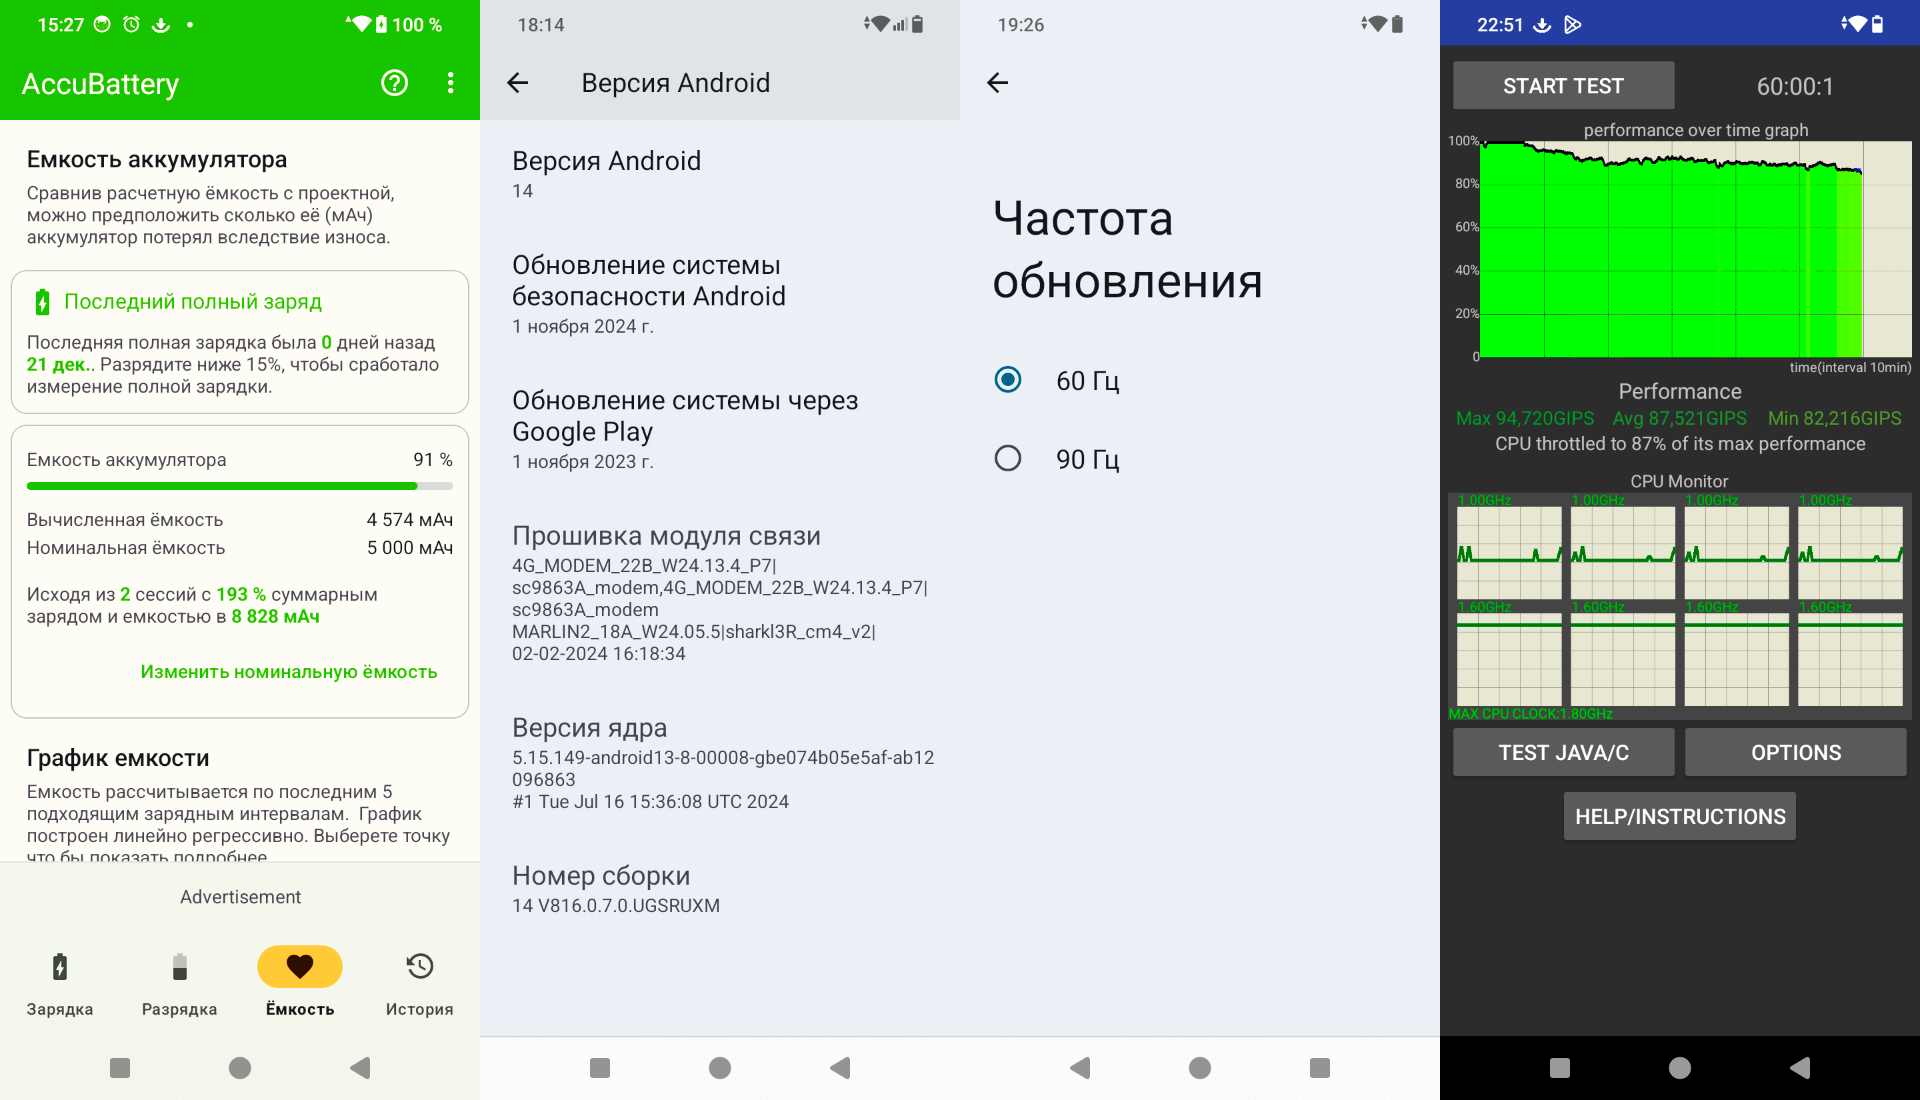Click the battery capacity progress bar
This screenshot has width=1920, height=1100.
[x=240, y=486]
